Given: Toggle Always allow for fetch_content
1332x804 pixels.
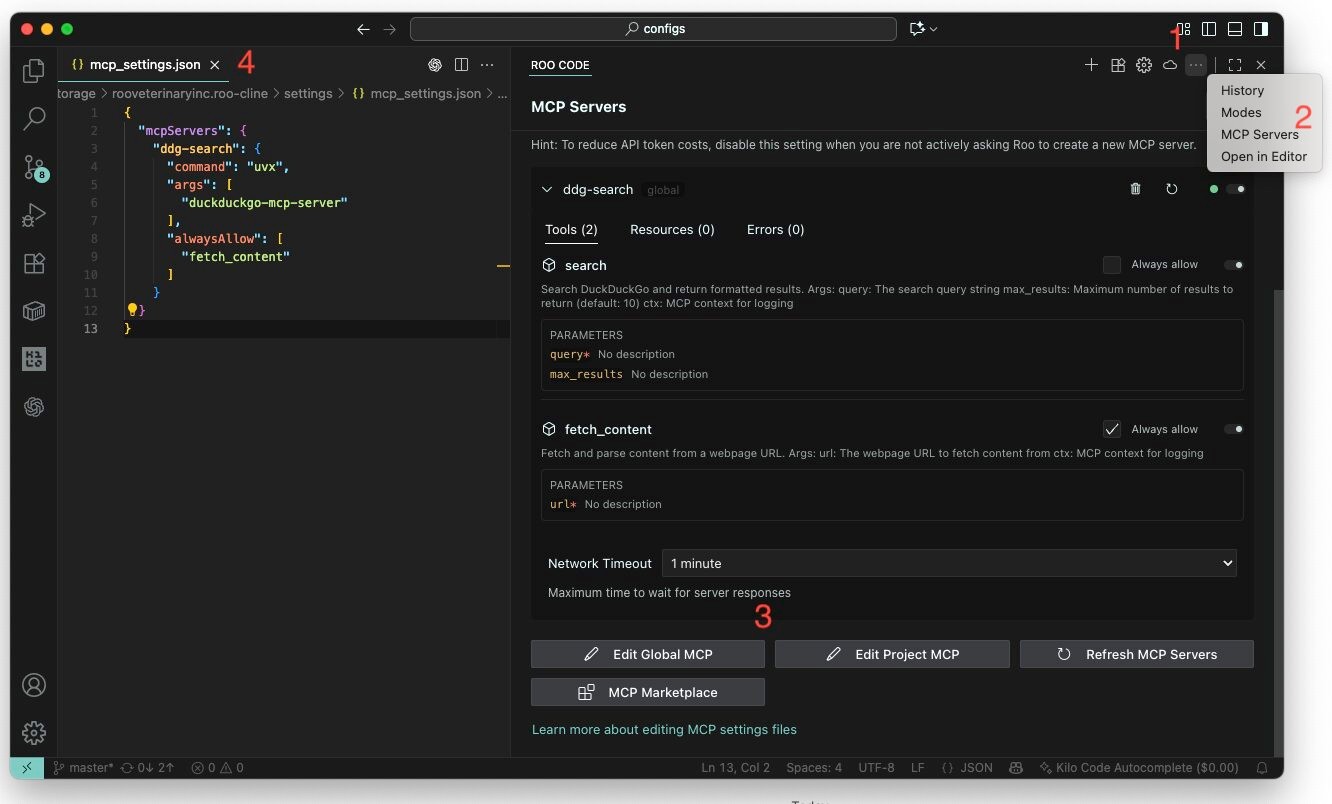Looking at the screenshot, I should [x=1112, y=429].
